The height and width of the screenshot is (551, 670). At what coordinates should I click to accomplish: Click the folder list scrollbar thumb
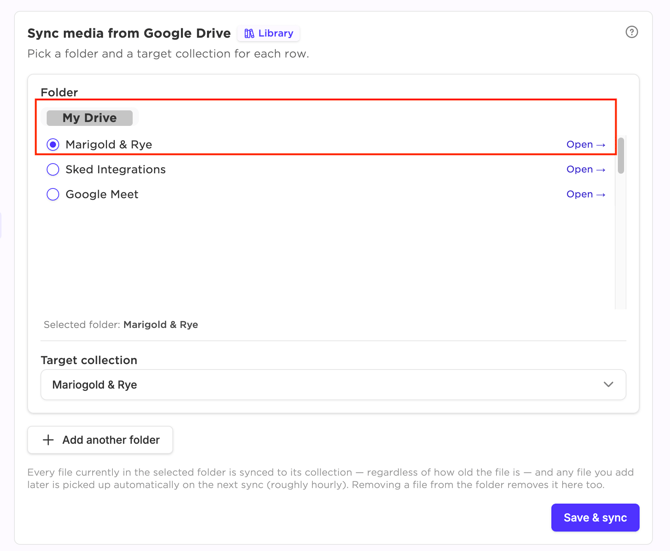[621, 155]
